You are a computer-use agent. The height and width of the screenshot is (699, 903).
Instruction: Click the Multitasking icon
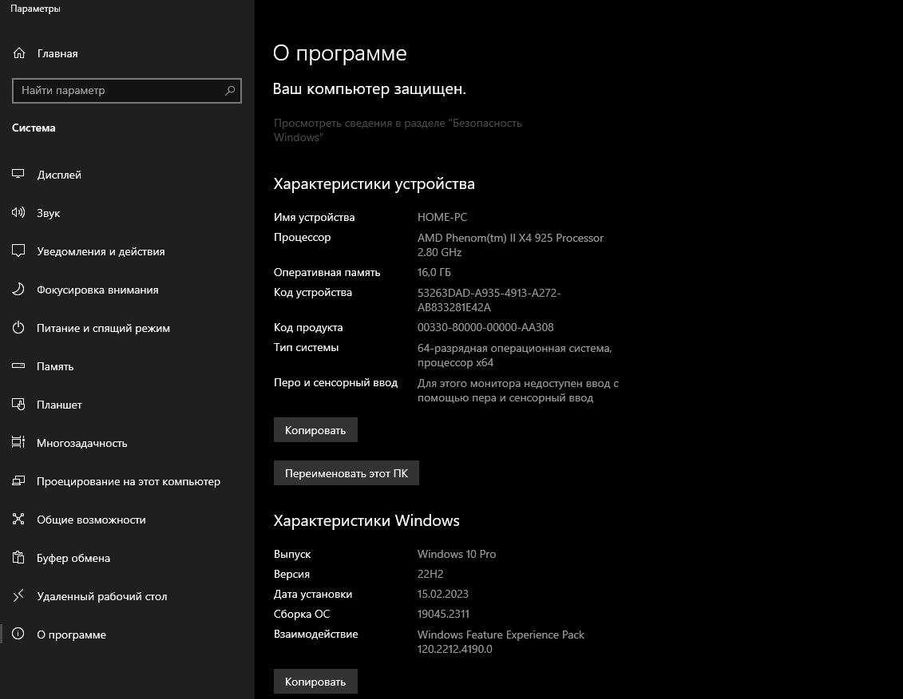click(18, 442)
